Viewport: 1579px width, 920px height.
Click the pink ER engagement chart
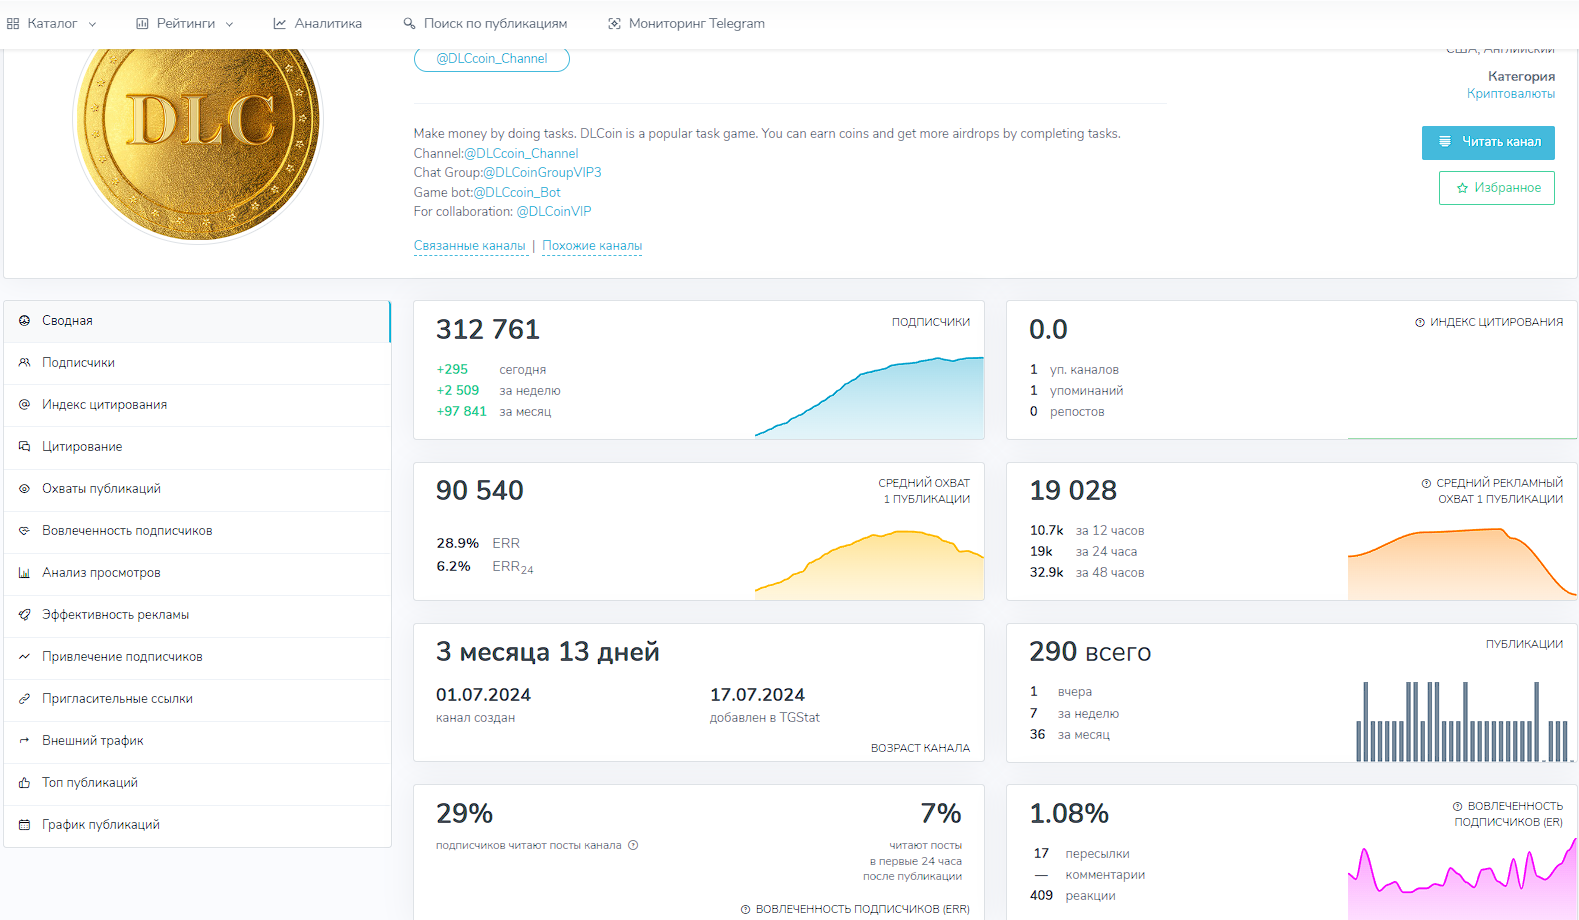pyautogui.click(x=1462, y=879)
